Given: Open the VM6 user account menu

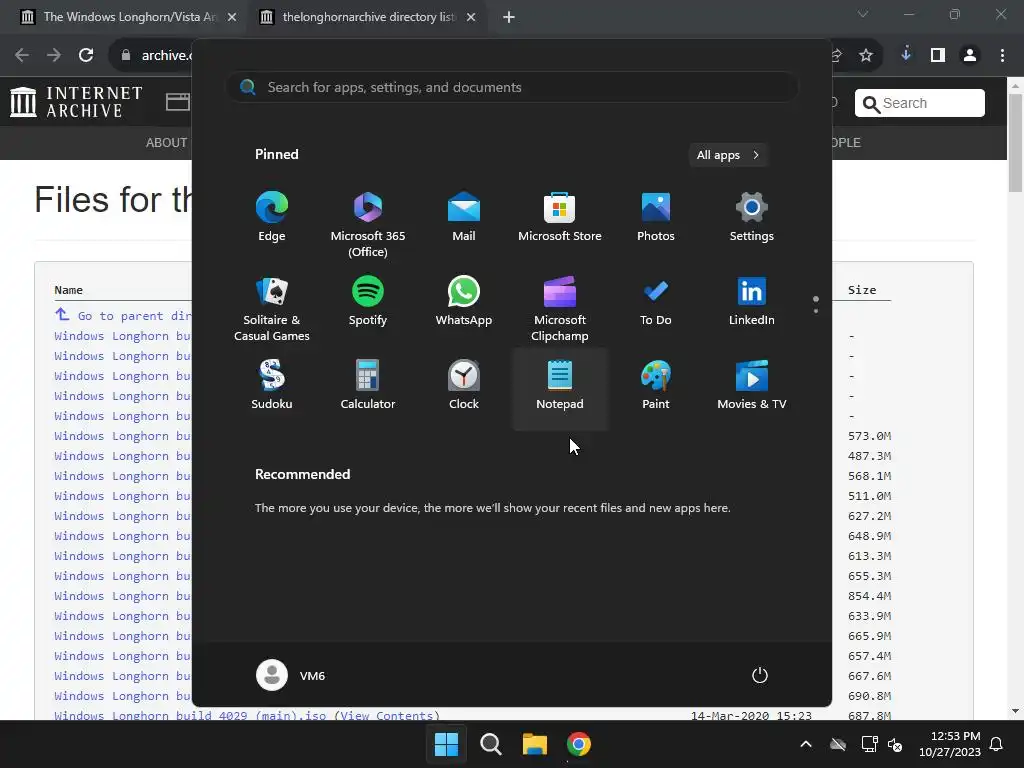Looking at the screenshot, I should [291, 675].
